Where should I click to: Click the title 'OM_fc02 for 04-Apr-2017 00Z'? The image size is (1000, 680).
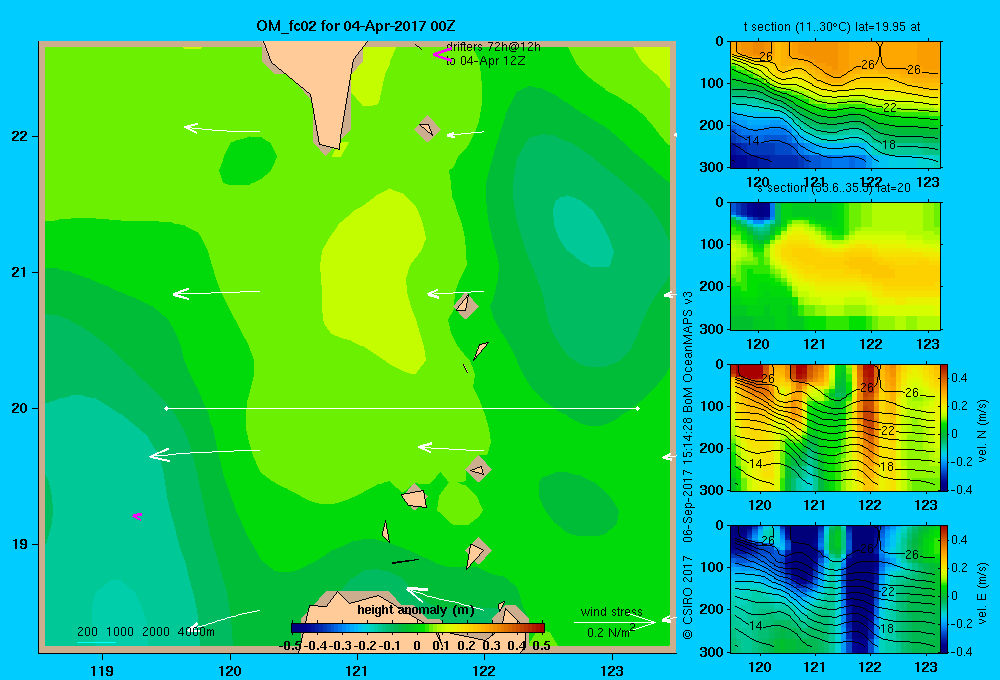[x=356, y=26]
